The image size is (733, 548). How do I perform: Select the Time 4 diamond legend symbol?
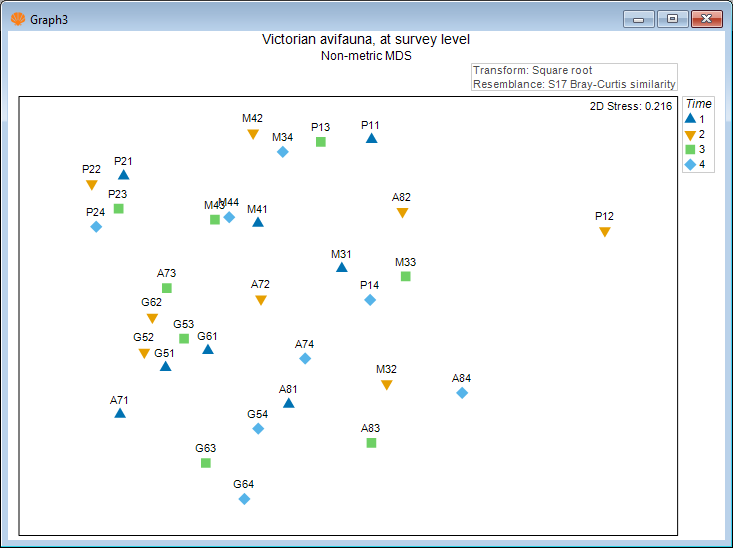tap(690, 164)
